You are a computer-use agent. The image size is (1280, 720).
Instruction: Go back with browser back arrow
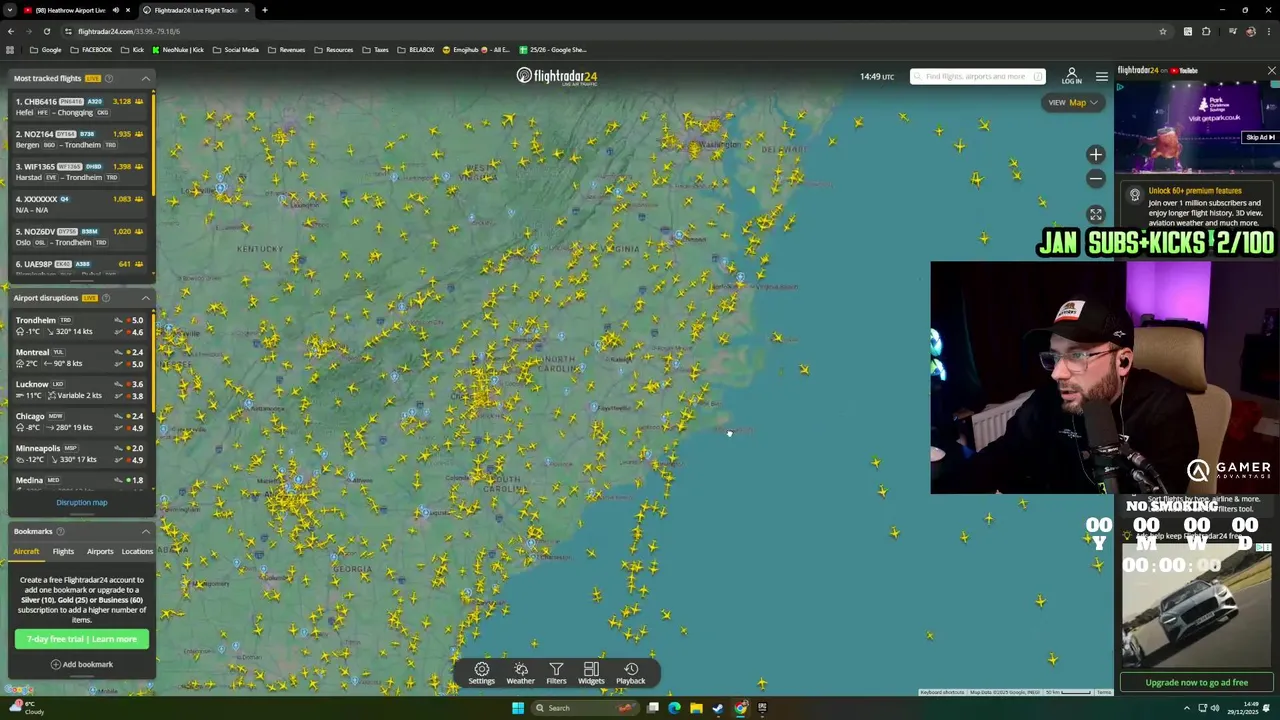pyautogui.click(x=10, y=31)
